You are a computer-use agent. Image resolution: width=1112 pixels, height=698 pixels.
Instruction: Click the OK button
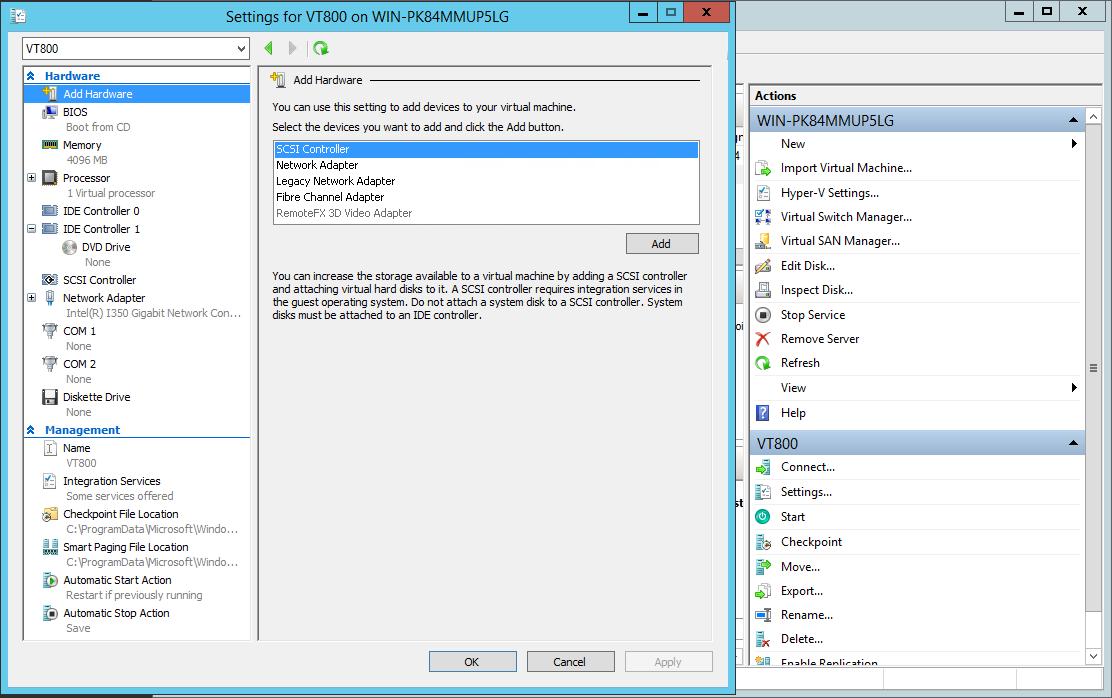click(472, 662)
